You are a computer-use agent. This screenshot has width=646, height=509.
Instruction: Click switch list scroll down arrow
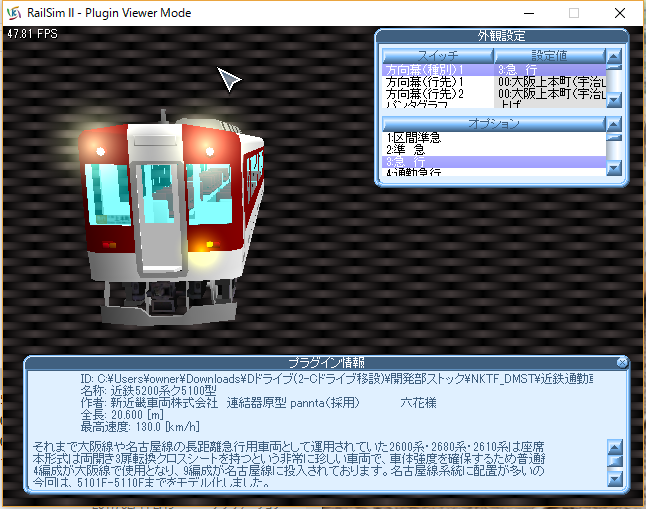[614, 100]
